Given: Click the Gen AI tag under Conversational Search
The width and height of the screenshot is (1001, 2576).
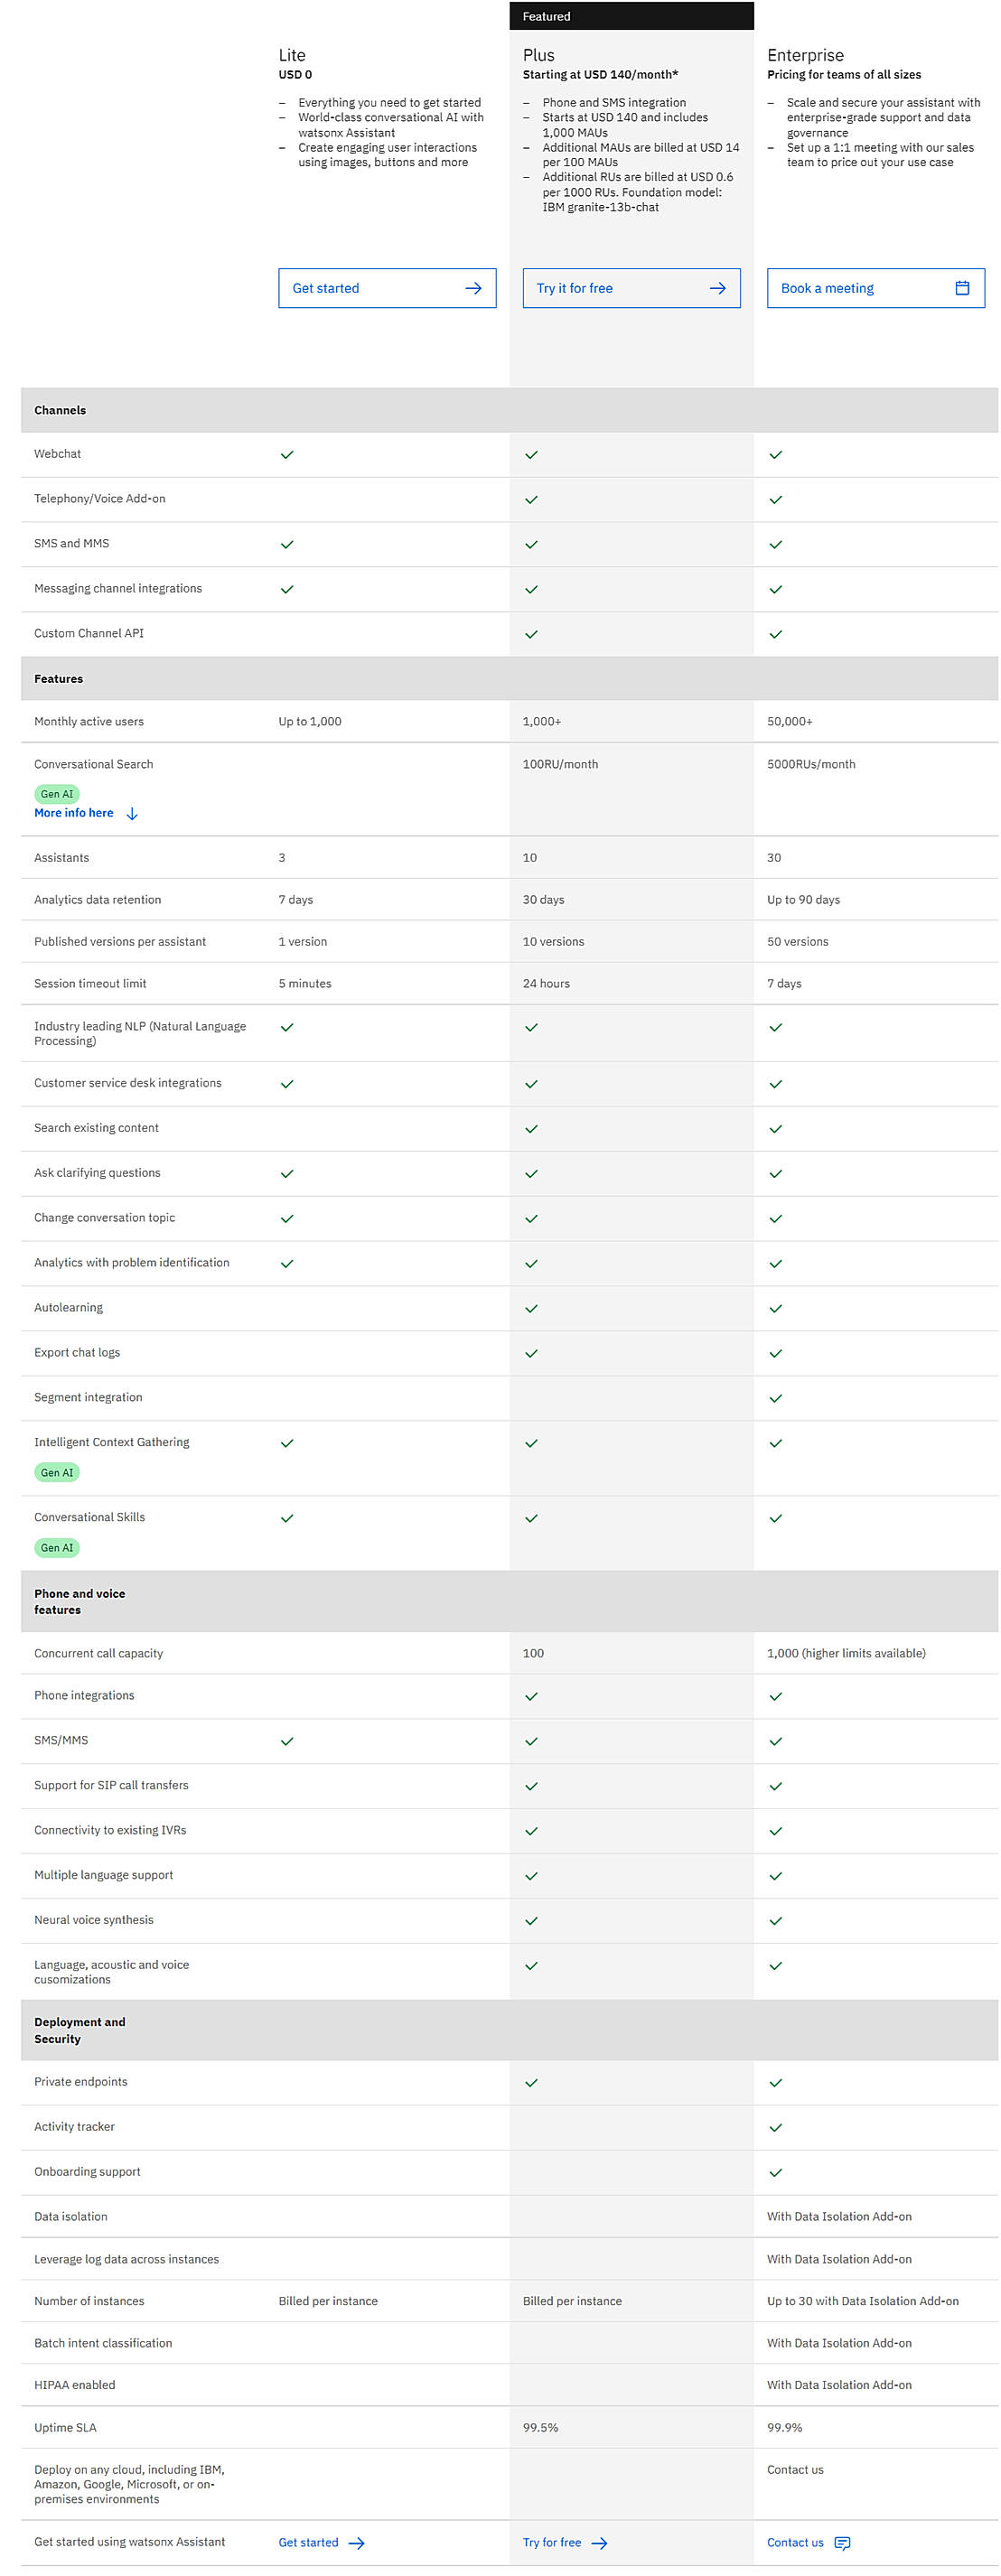Looking at the screenshot, I should 57,794.
